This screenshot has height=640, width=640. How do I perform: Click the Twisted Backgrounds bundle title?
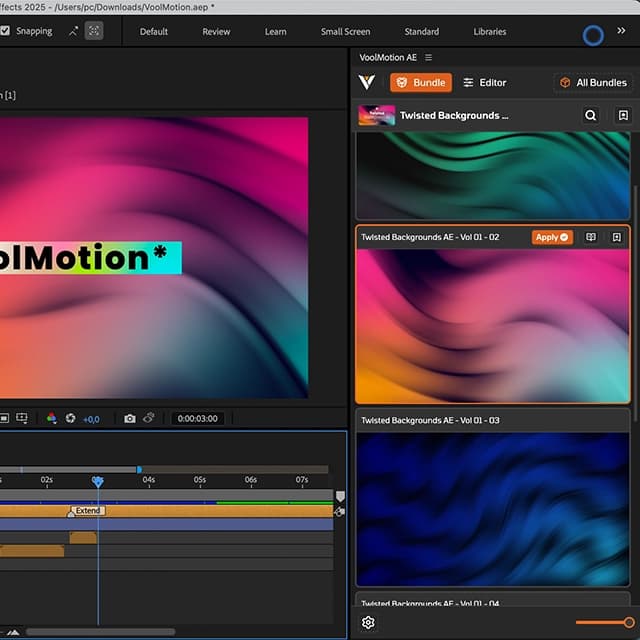coord(454,116)
